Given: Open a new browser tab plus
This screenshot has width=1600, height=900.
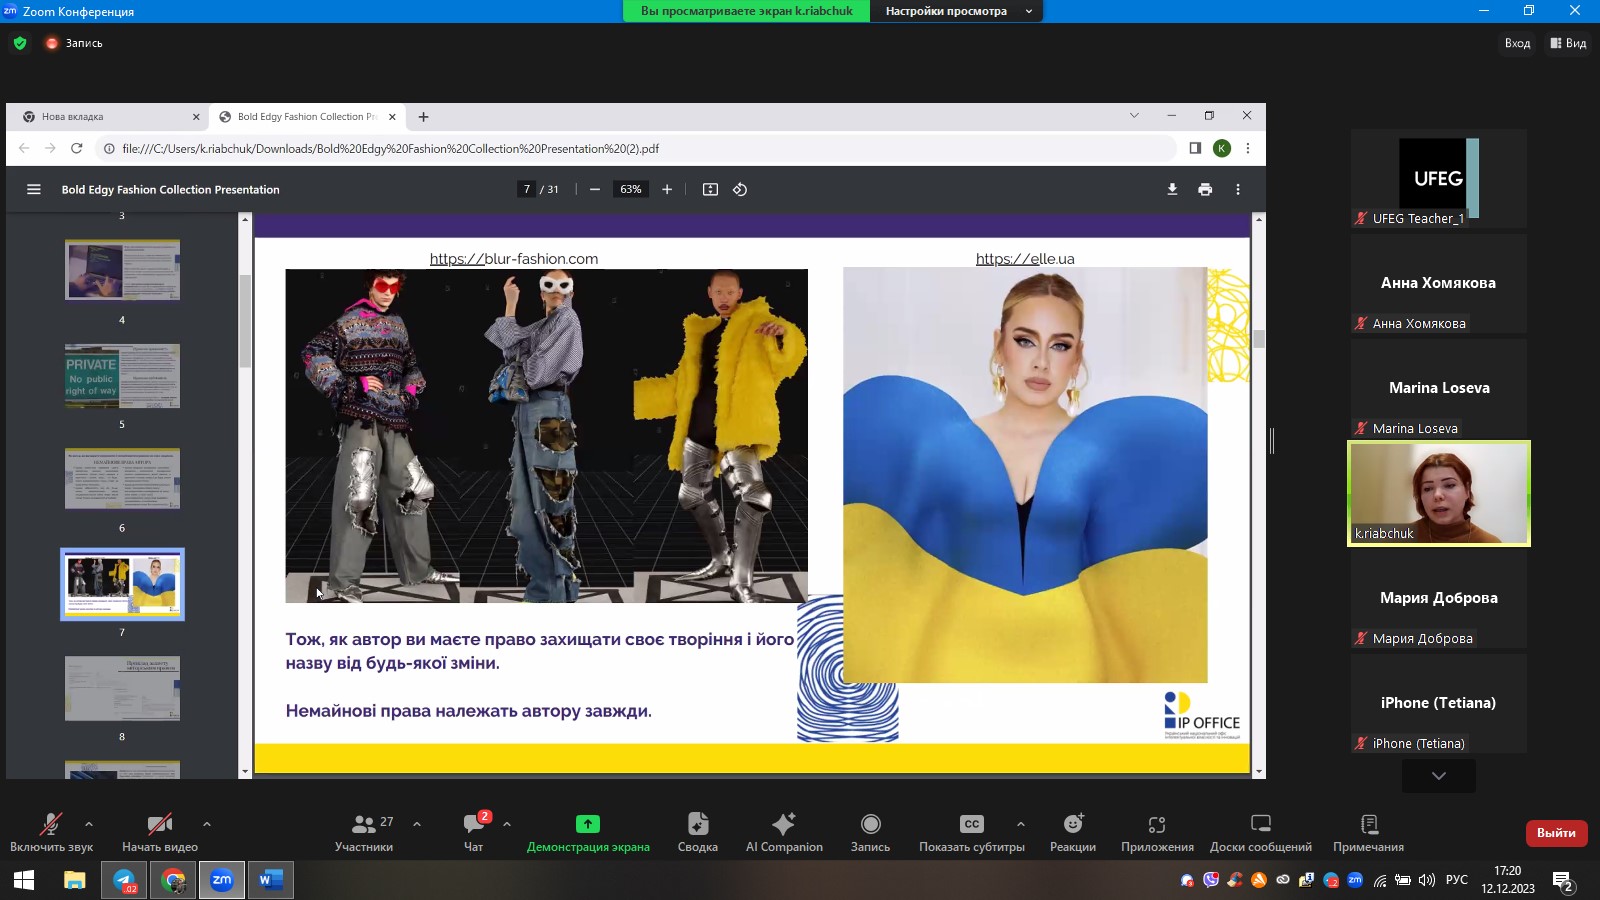Looking at the screenshot, I should pyautogui.click(x=424, y=117).
